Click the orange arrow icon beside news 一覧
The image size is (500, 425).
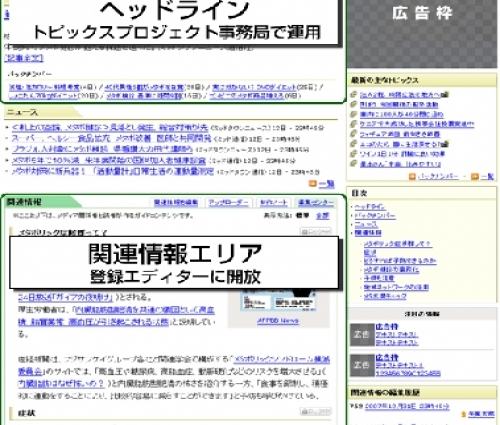coord(312,184)
